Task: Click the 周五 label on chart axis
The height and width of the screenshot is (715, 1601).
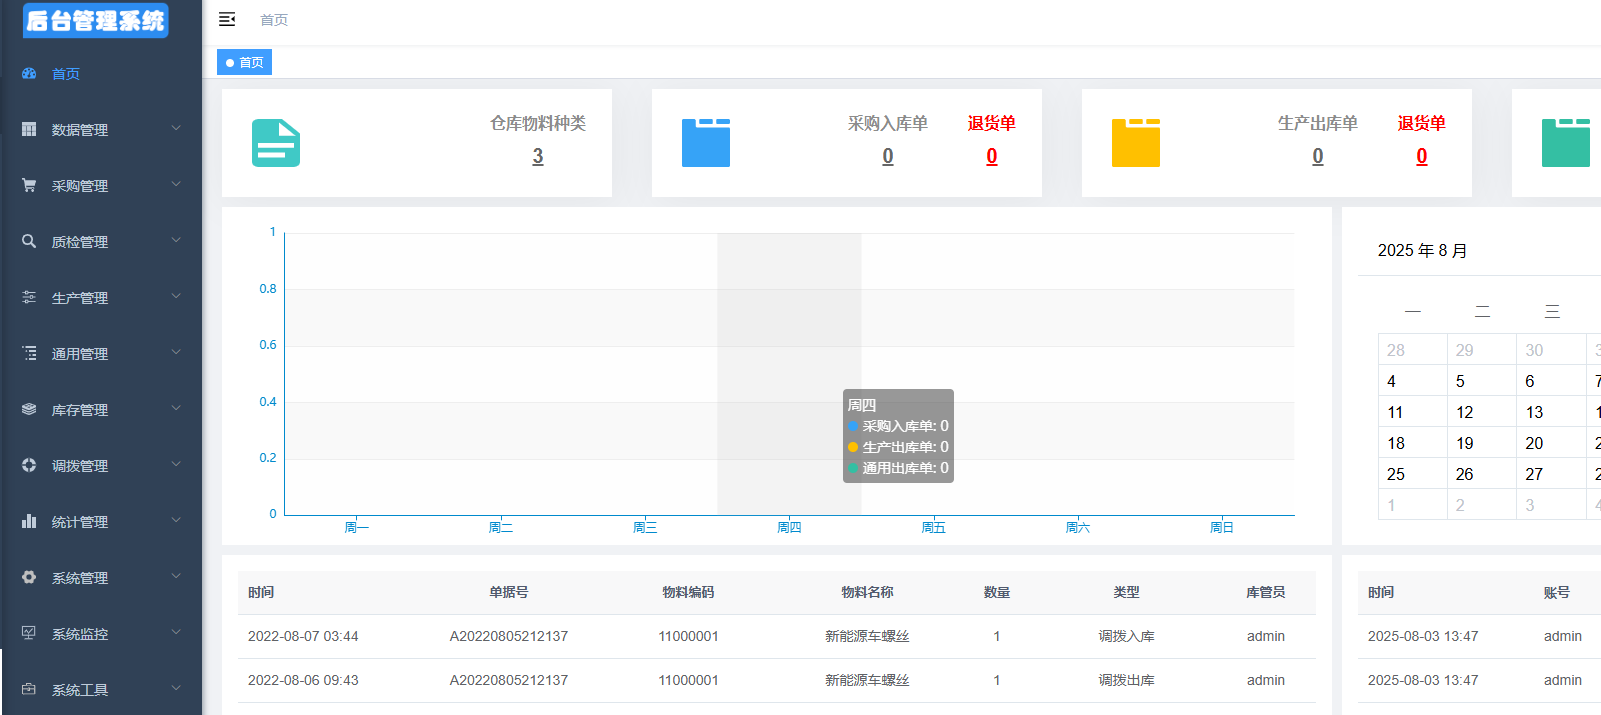Action: 933,527
